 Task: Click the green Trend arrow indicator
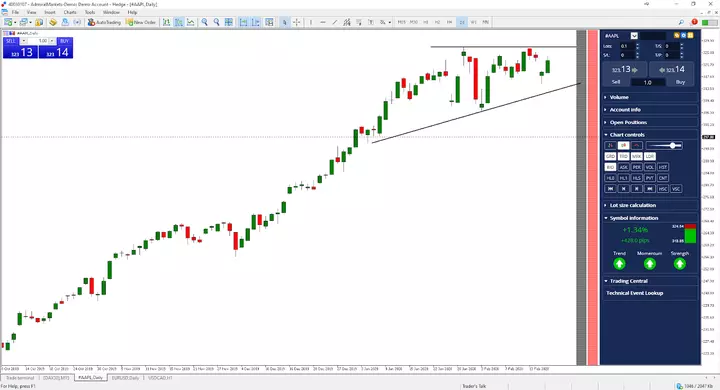click(619, 264)
